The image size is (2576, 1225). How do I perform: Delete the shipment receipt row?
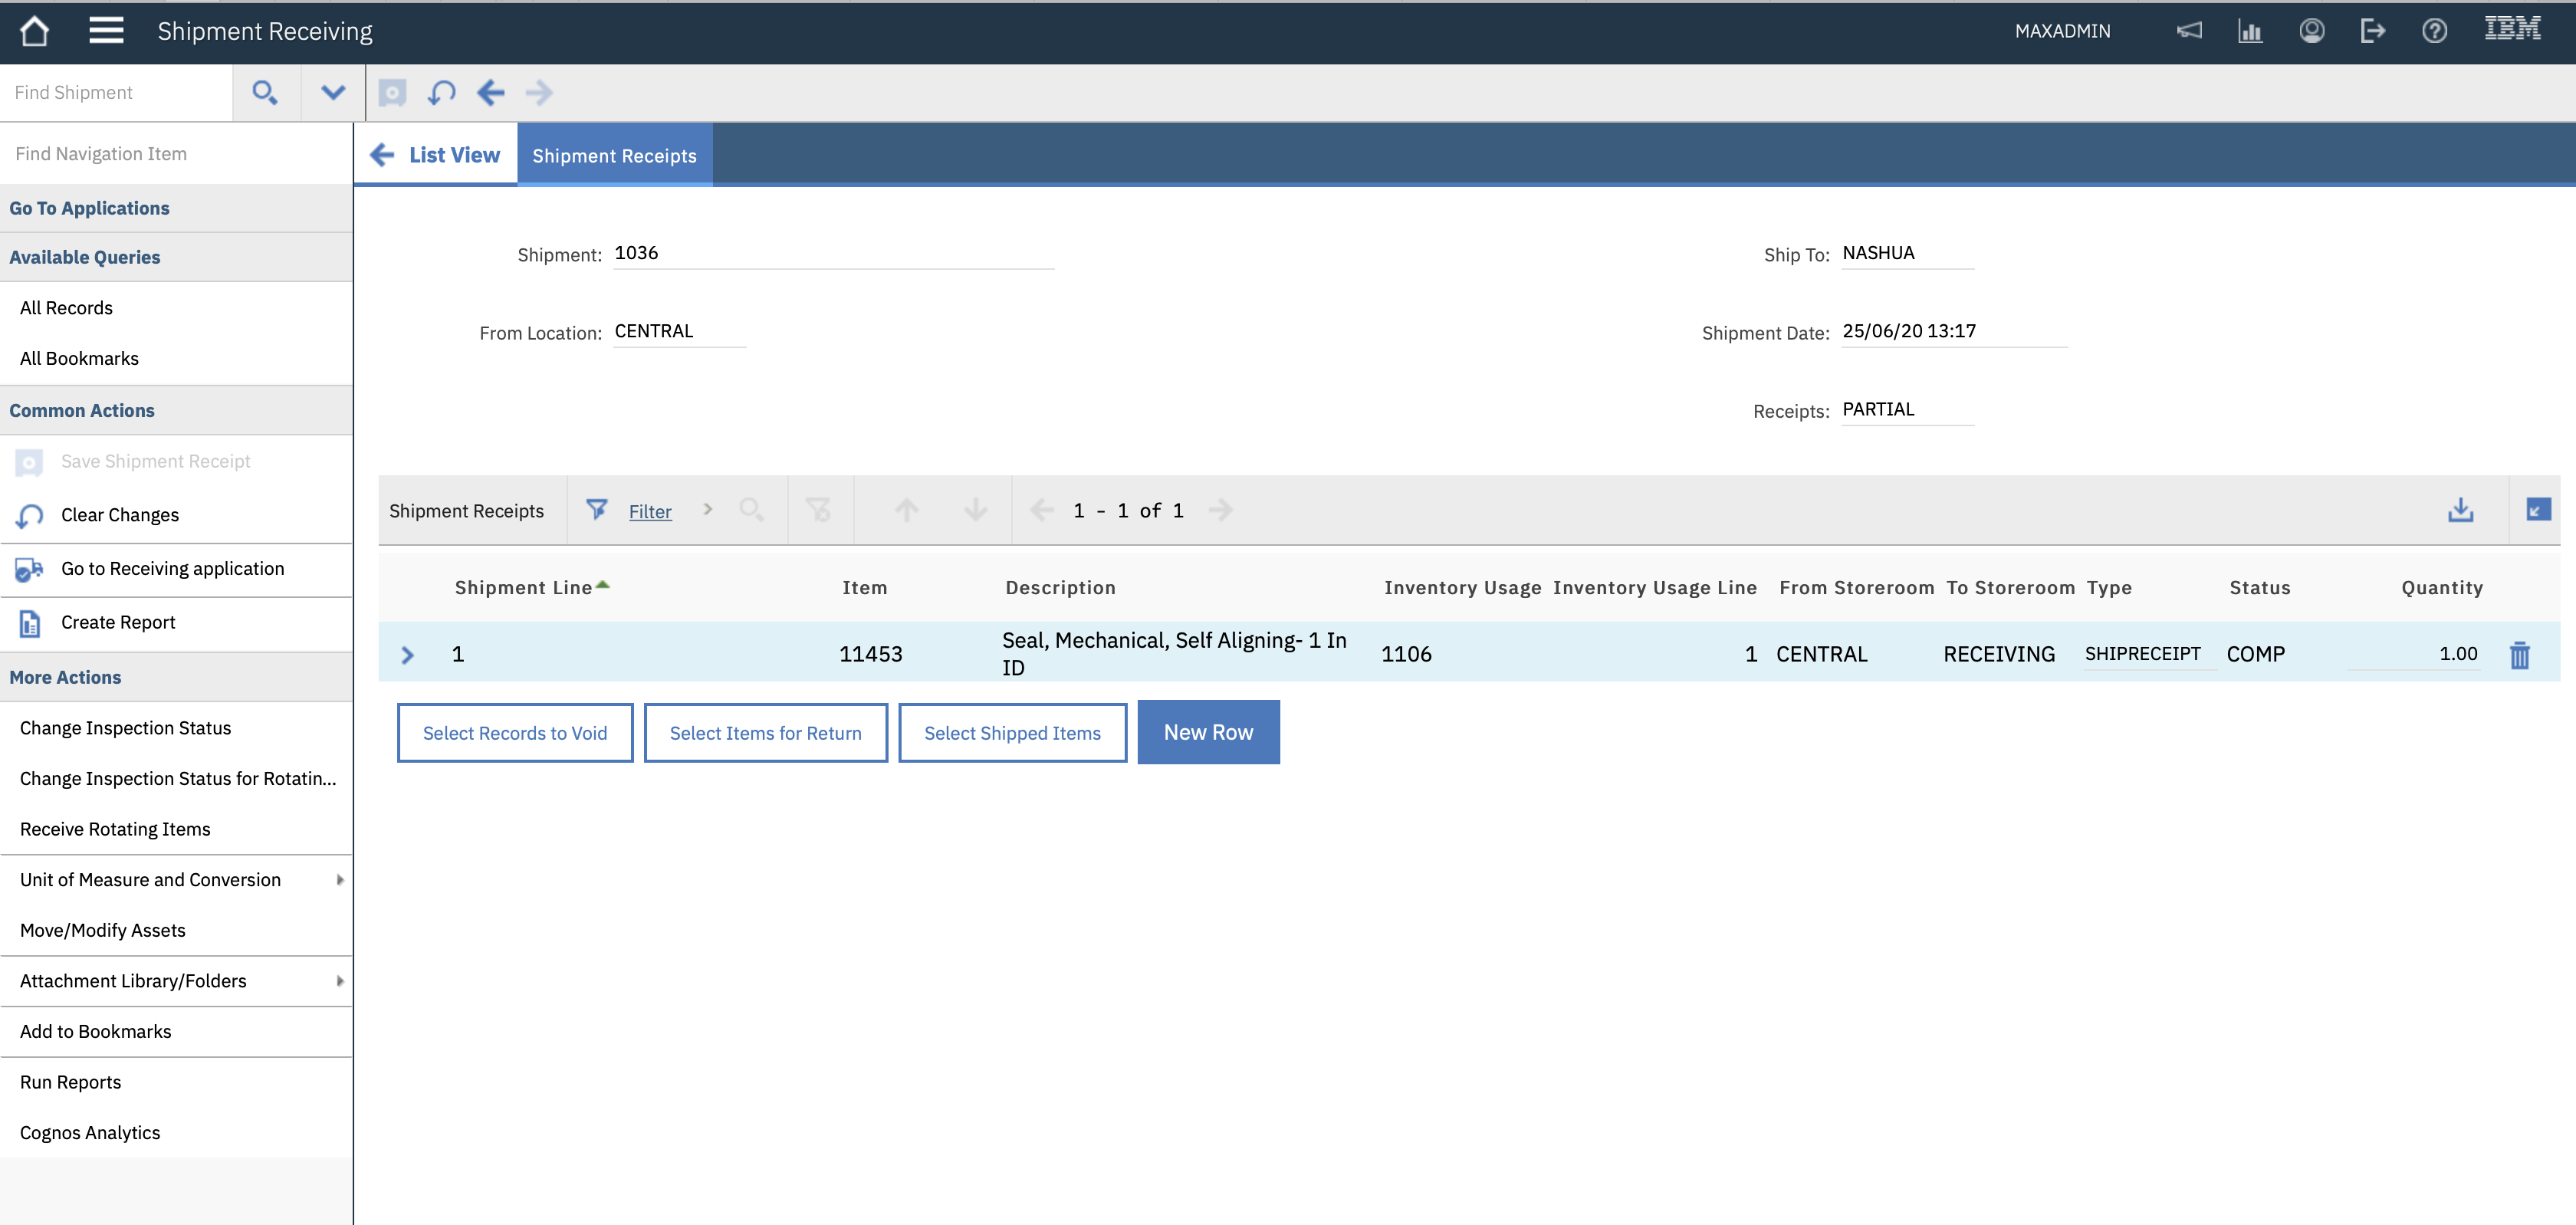coord(2520,655)
